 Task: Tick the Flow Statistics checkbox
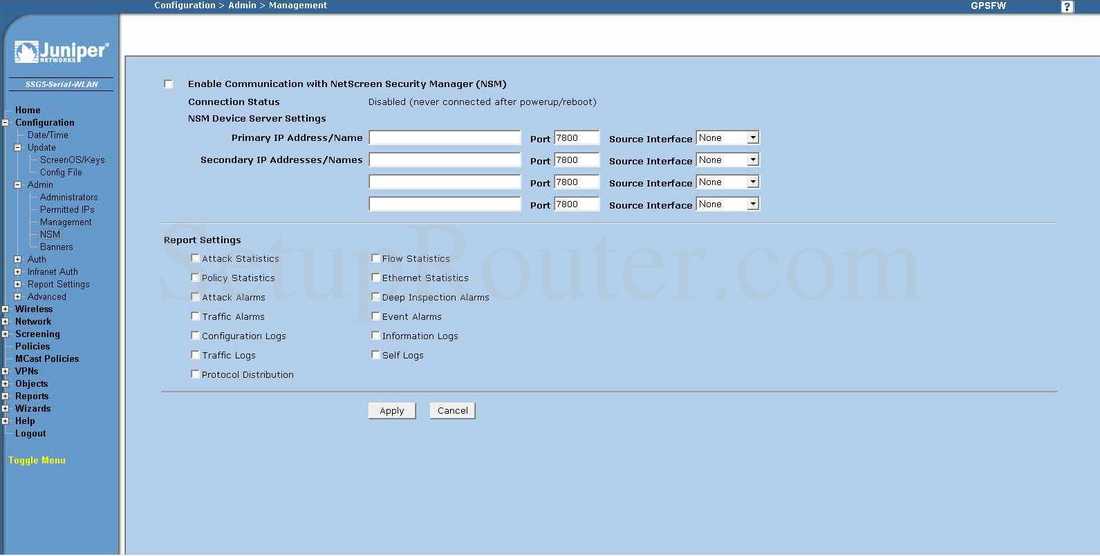tap(375, 259)
